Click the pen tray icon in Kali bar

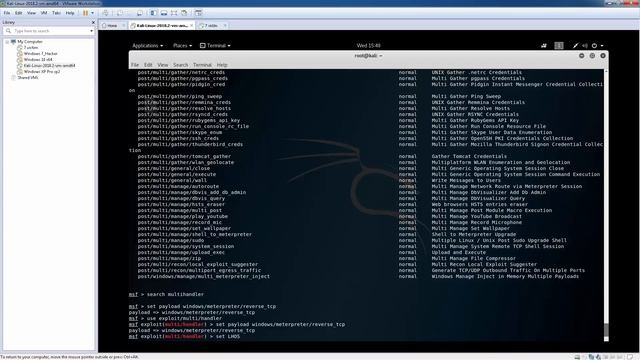click(576, 46)
